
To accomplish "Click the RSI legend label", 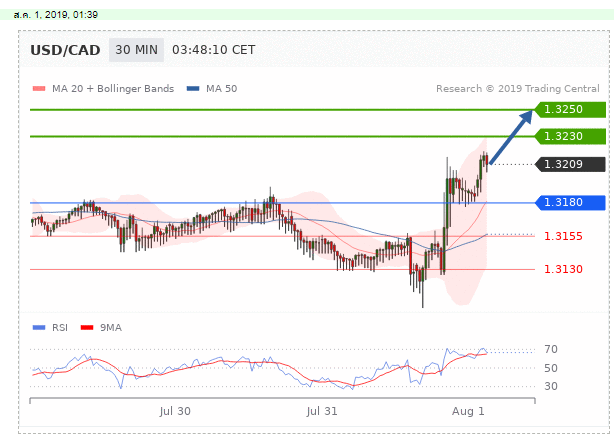I will 60,327.
